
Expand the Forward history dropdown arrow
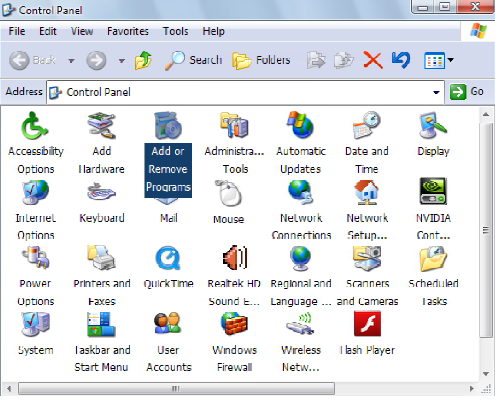point(122,61)
